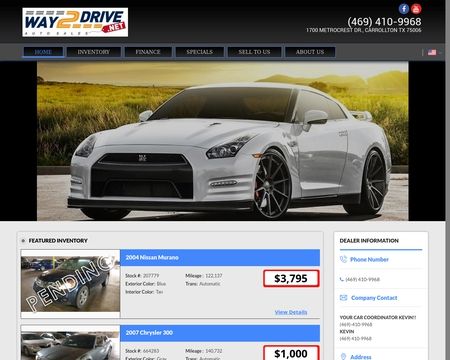Click View Details for Nissan Murano
This screenshot has width=450, height=360.
click(x=291, y=312)
